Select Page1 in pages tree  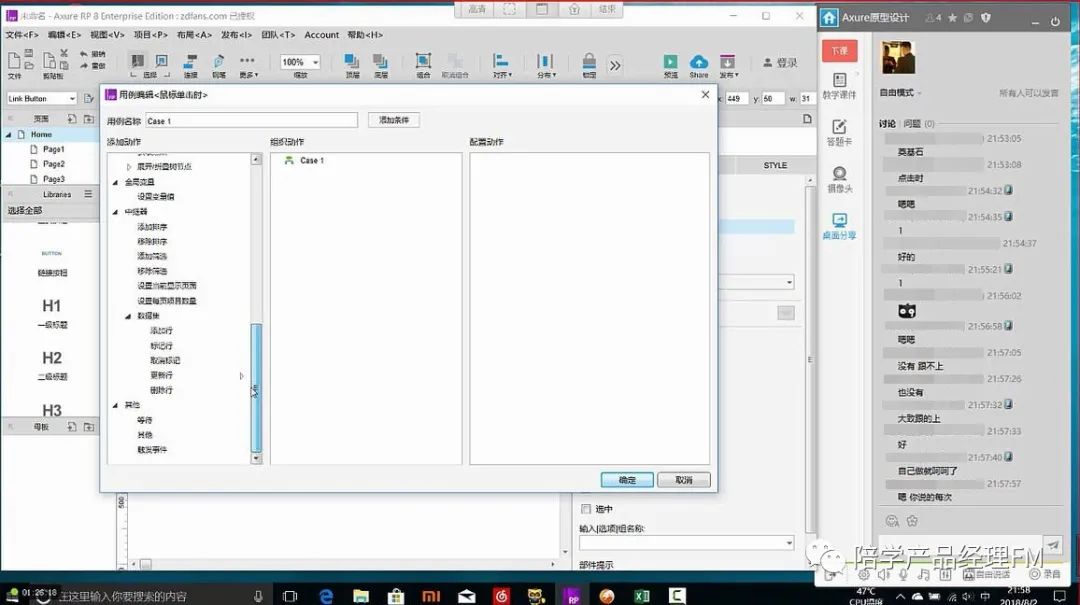54,150
